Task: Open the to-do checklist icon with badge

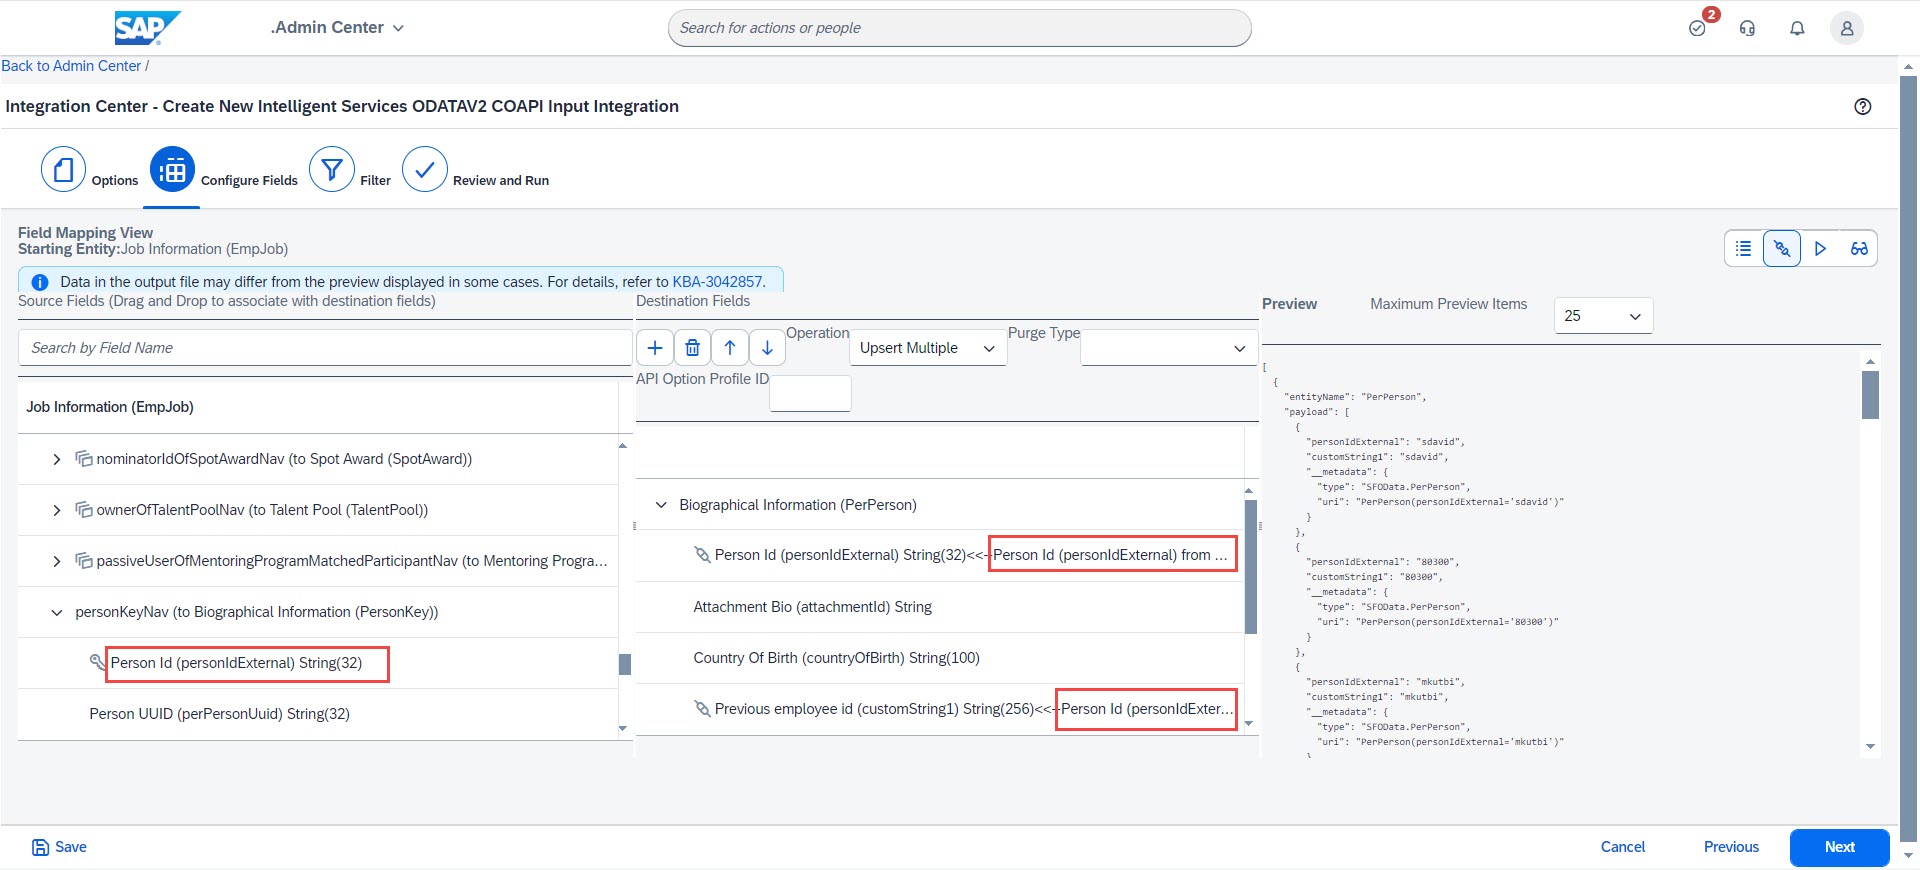Action: (1697, 28)
